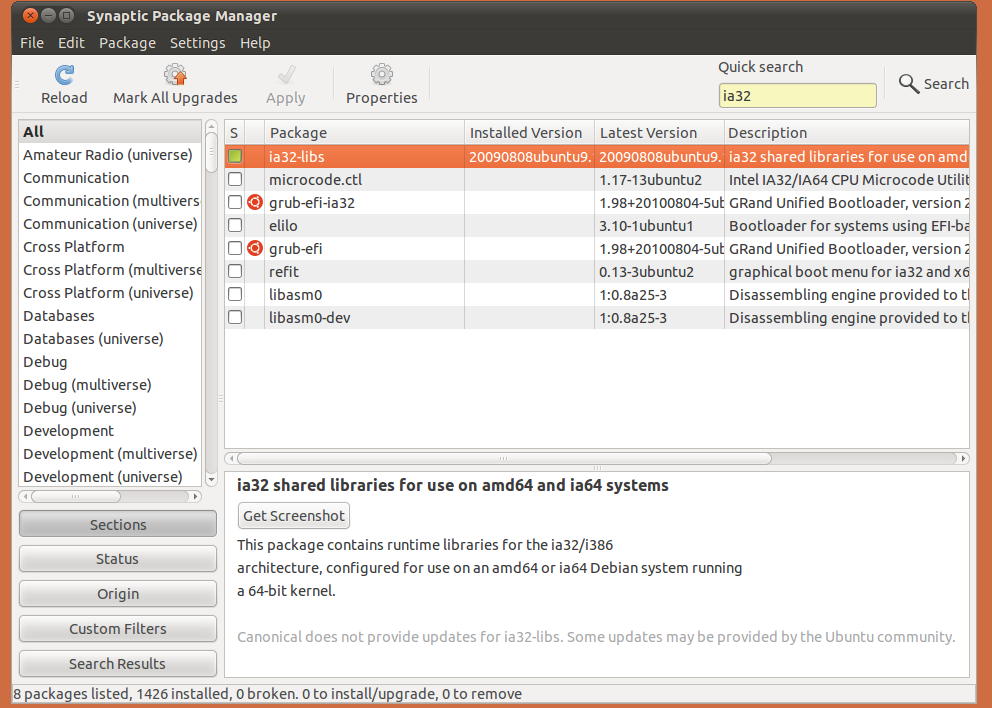Select the All section
The height and width of the screenshot is (708, 992).
pyautogui.click(x=110, y=132)
